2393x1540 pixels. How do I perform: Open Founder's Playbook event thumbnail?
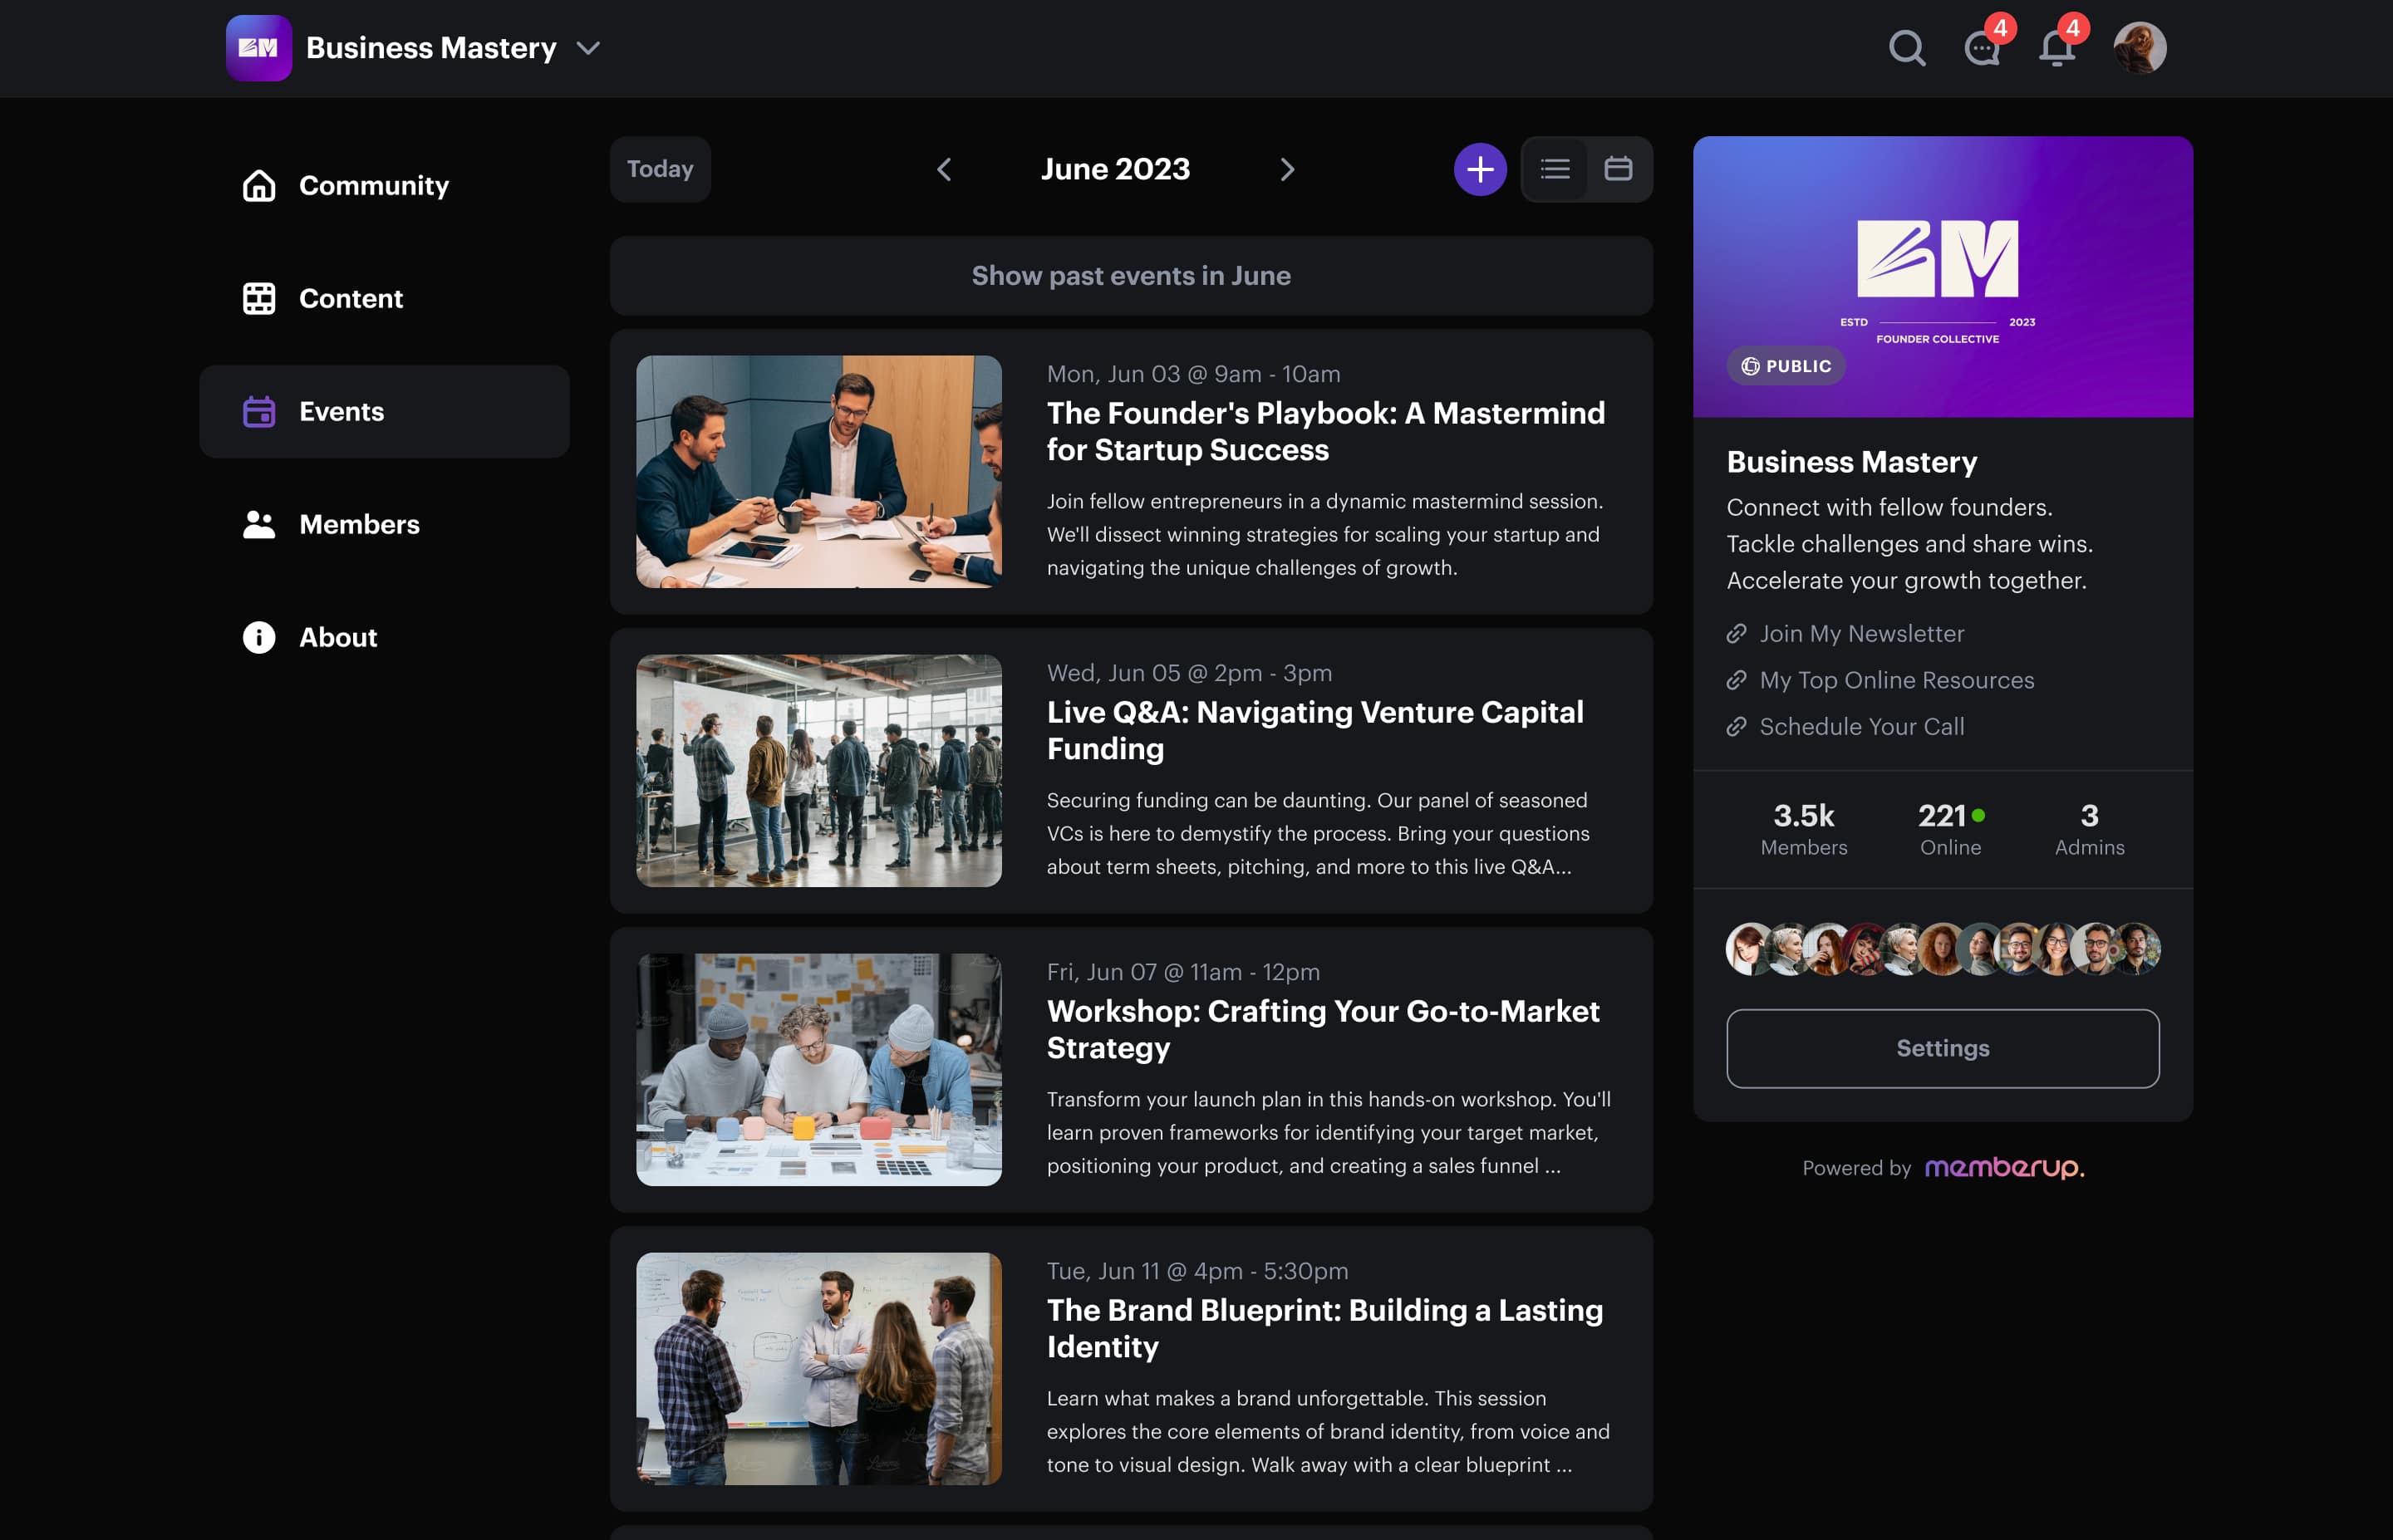tap(818, 472)
